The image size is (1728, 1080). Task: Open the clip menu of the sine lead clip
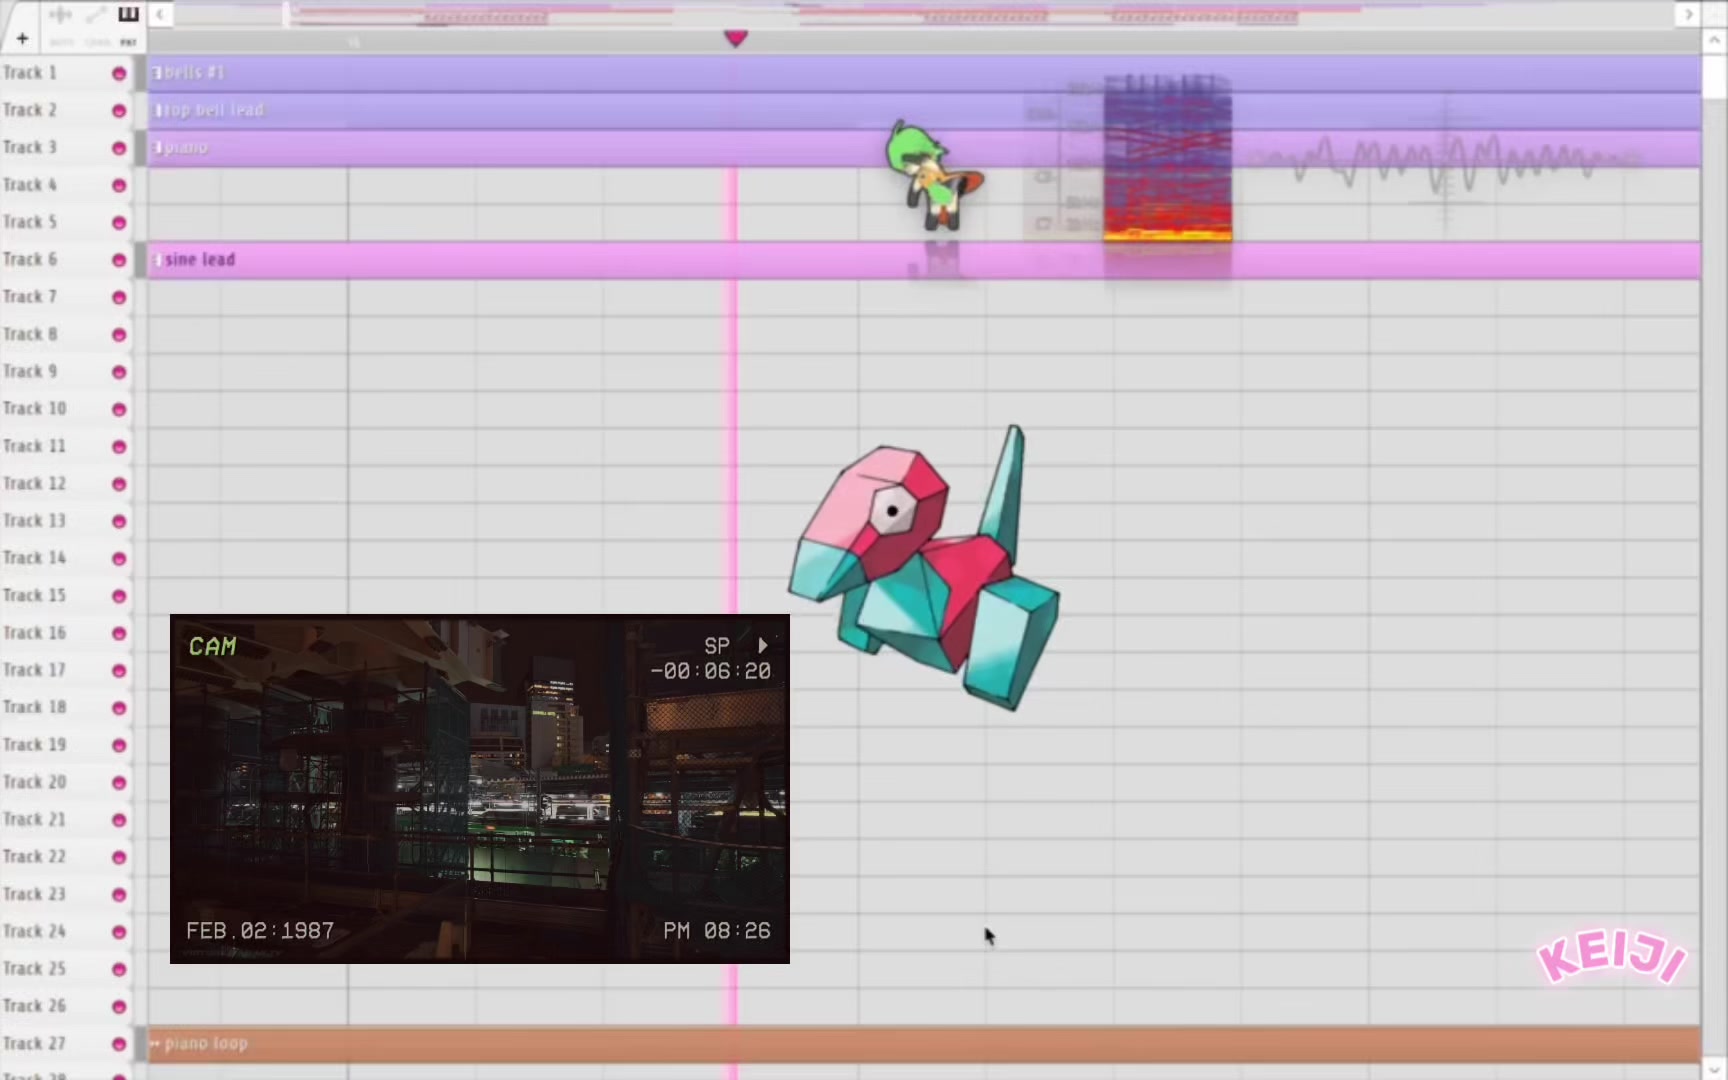coord(157,260)
